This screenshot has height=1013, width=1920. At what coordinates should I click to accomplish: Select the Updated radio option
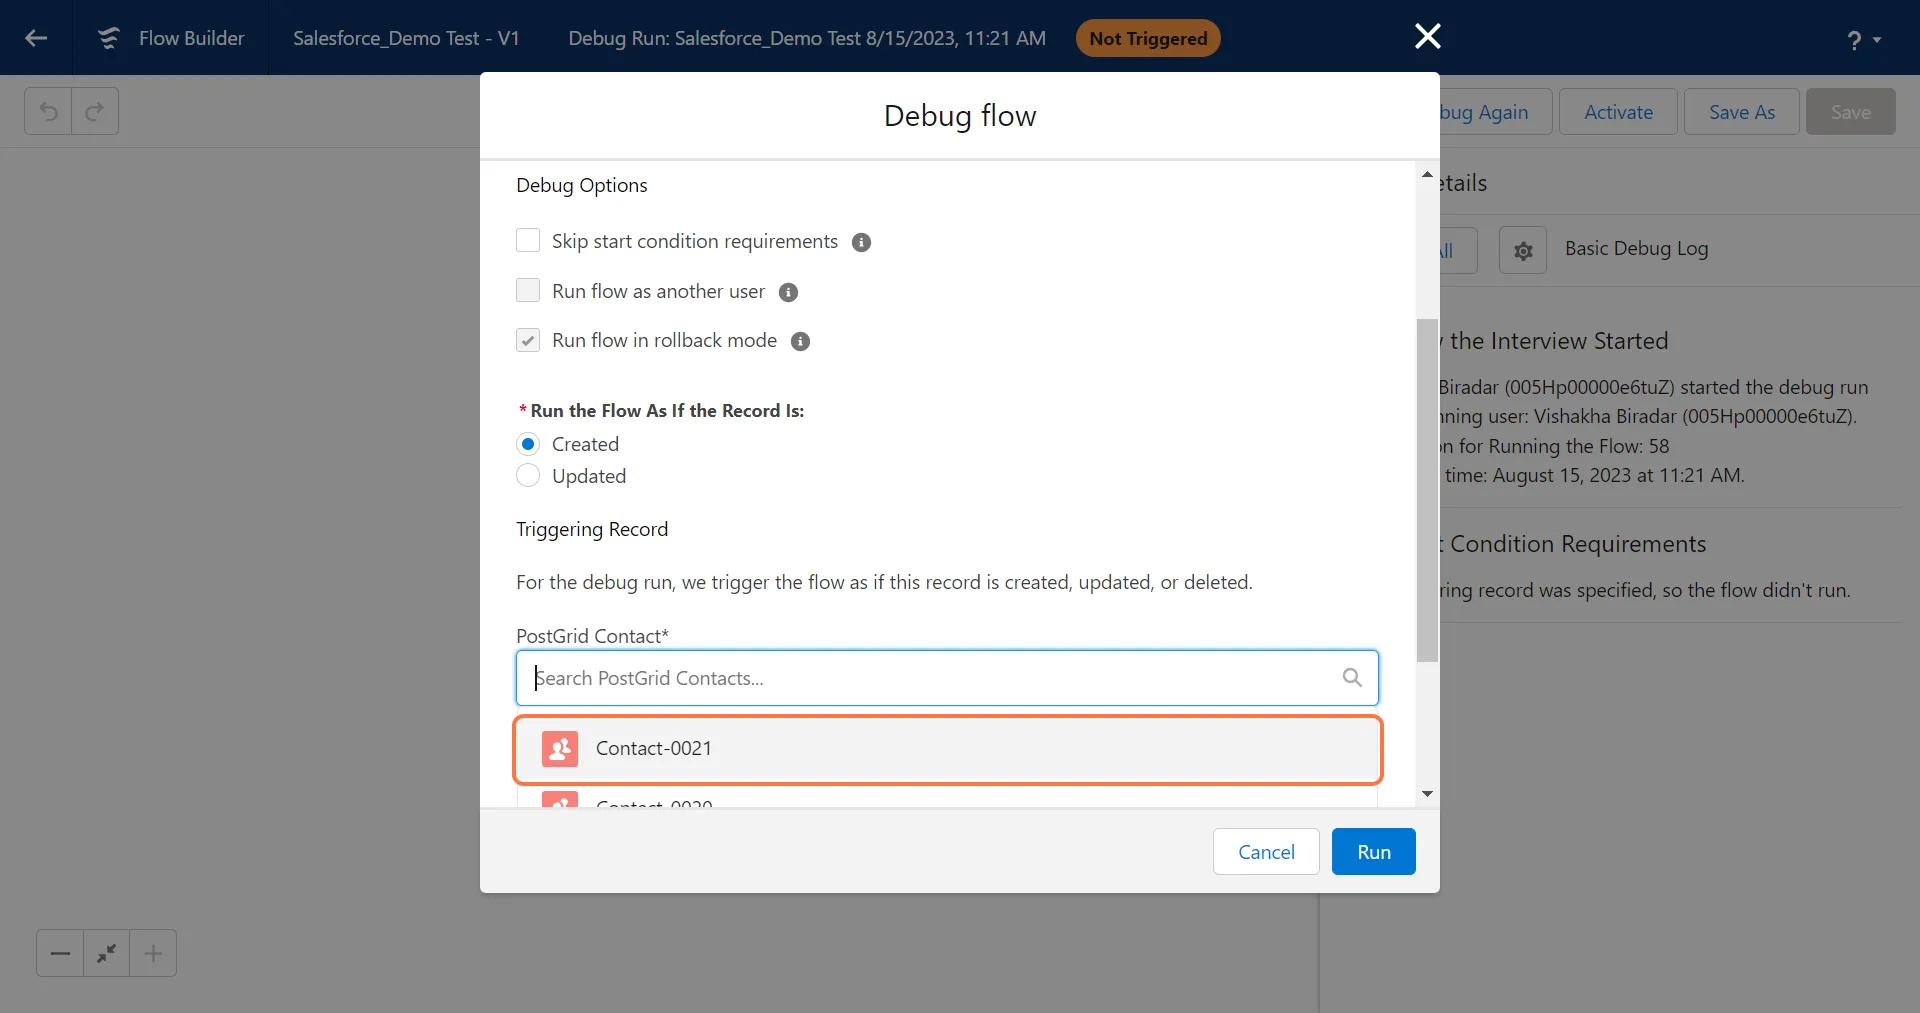pyautogui.click(x=528, y=476)
